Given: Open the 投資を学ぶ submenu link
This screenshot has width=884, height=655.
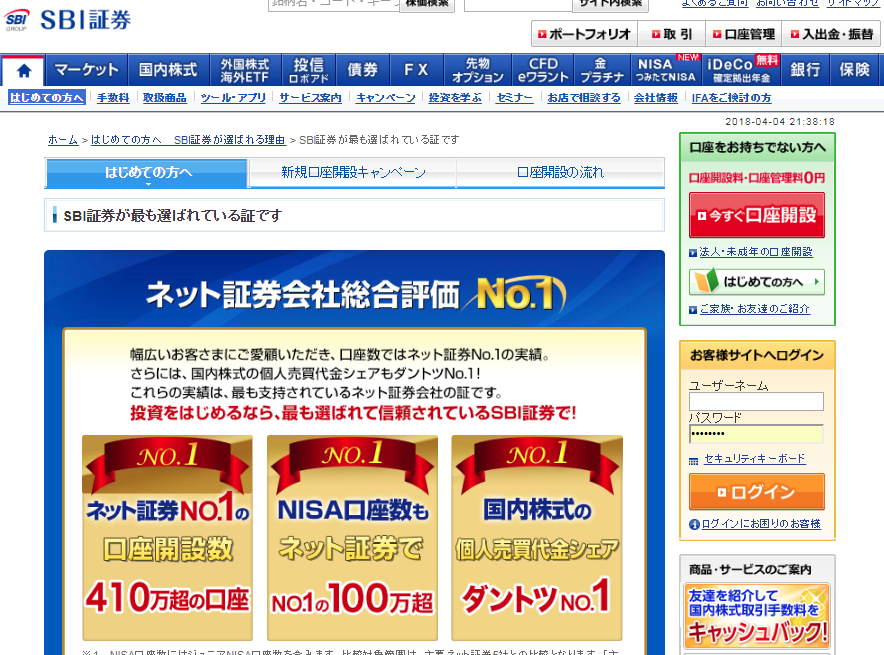Looking at the screenshot, I should 455,98.
